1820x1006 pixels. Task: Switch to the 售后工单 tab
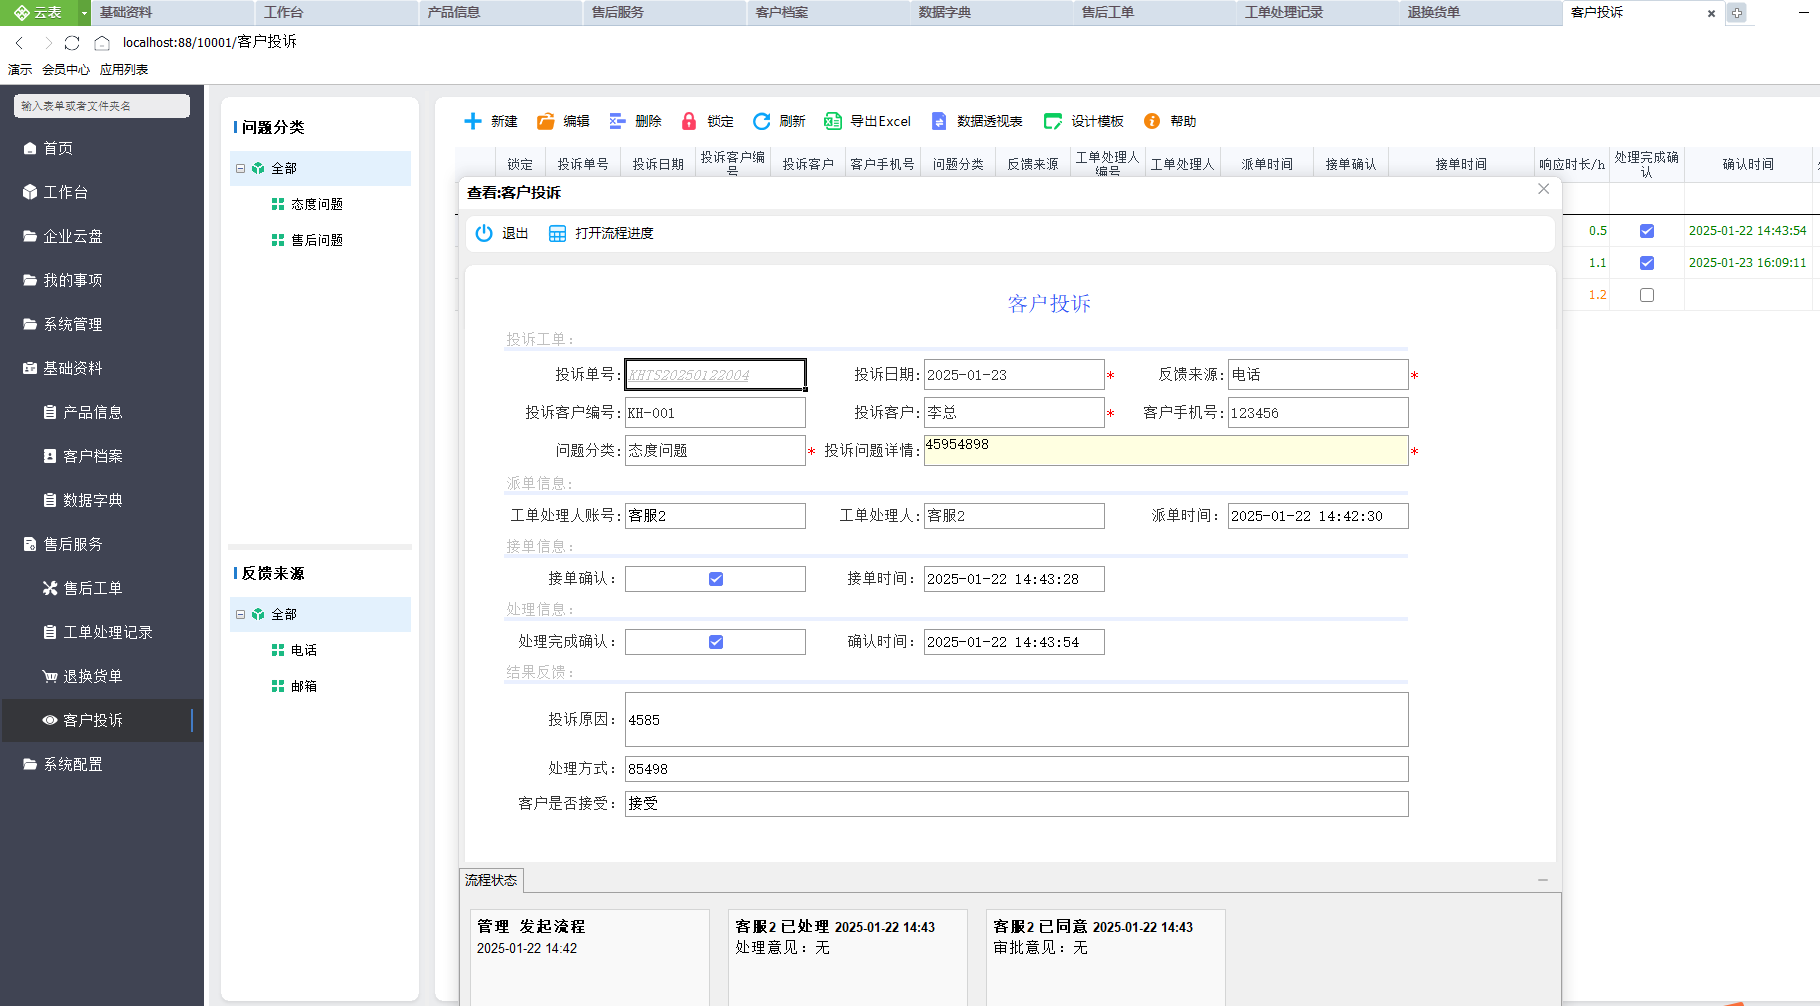click(x=1108, y=12)
